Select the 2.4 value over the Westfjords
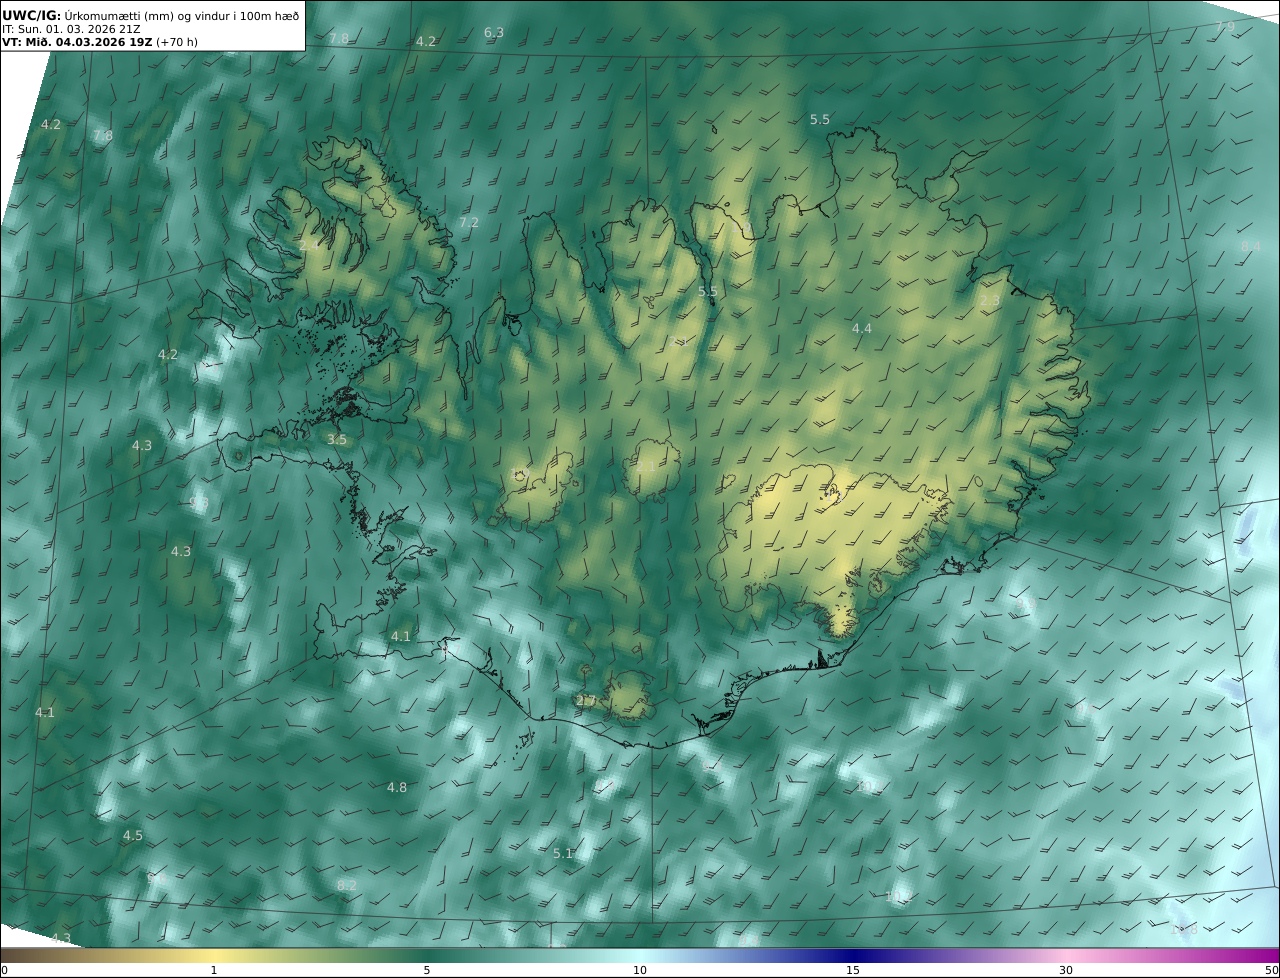Image resolution: width=1280 pixels, height=978 pixels. click(x=309, y=245)
